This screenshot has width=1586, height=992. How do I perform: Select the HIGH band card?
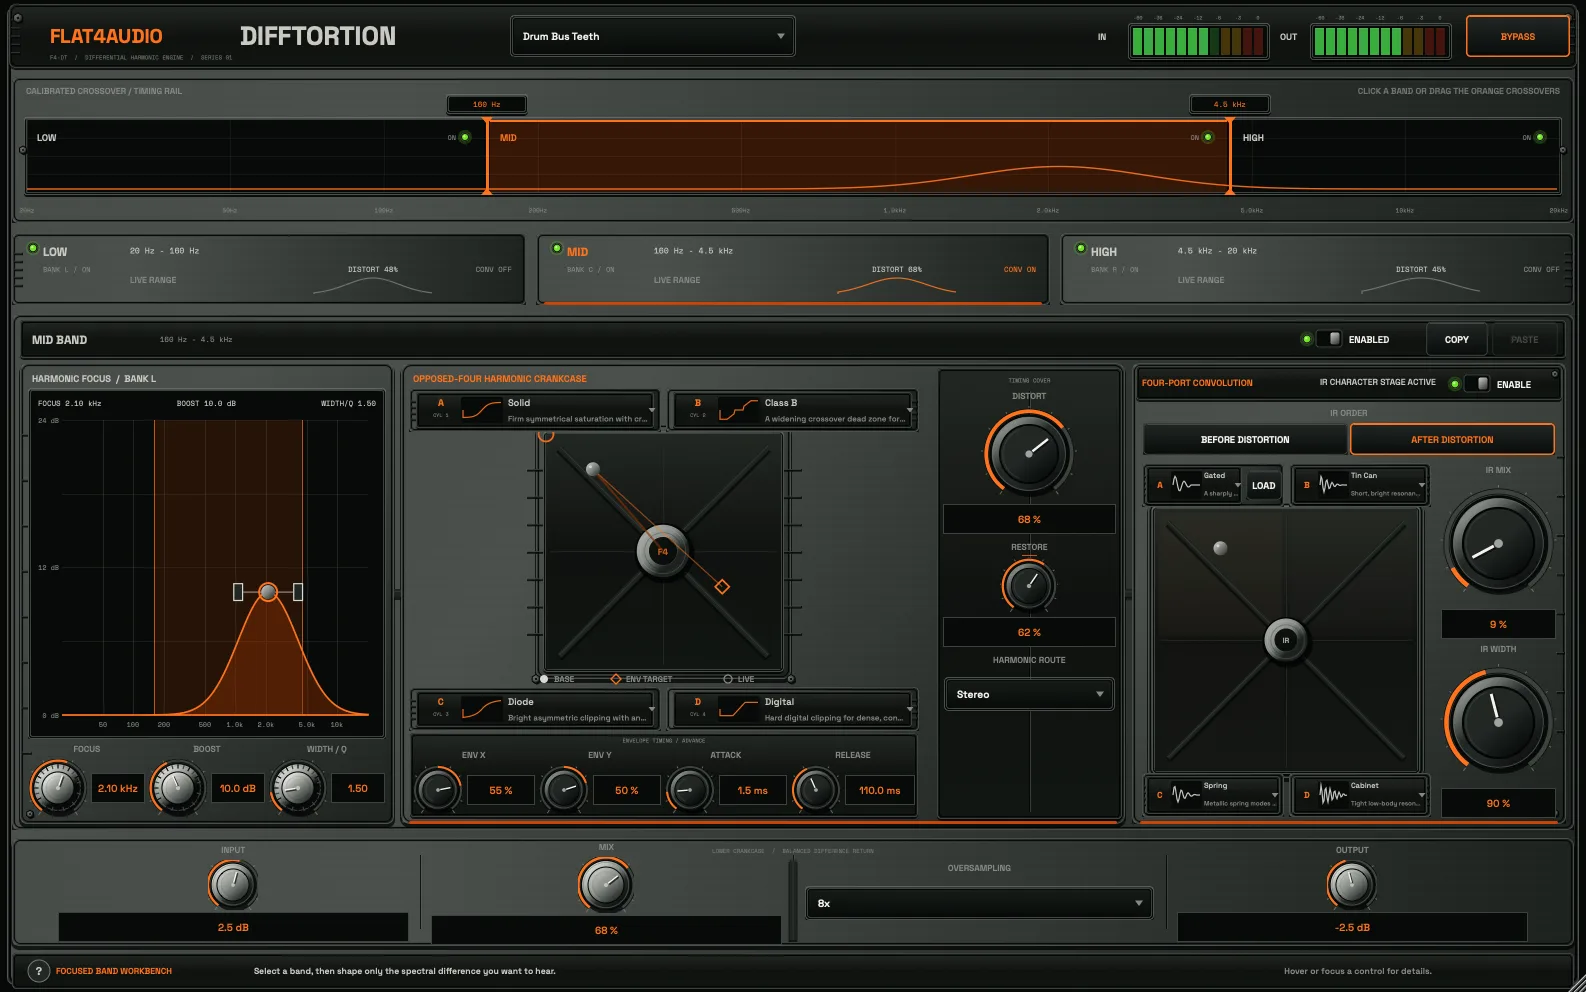[x=1317, y=268]
